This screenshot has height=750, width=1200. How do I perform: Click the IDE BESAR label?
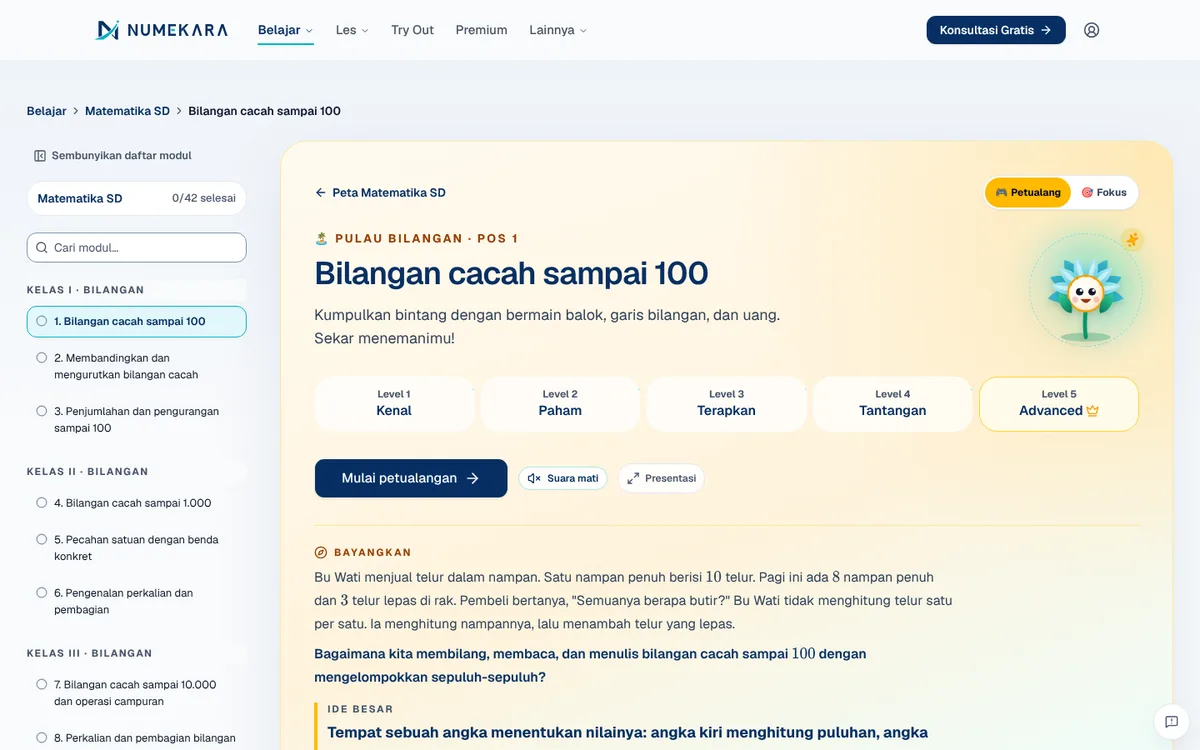[x=360, y=709]
